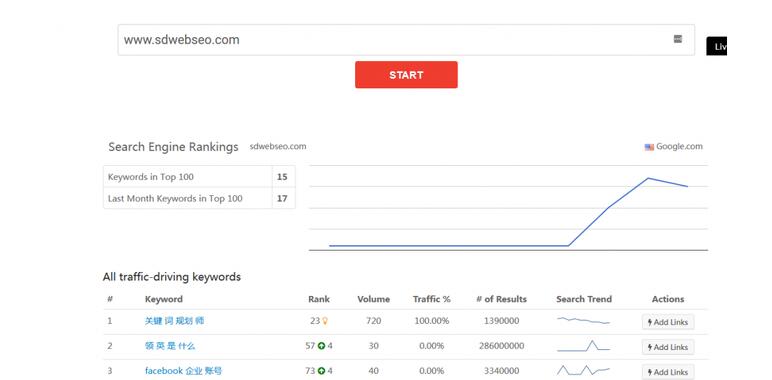Click Add Links for keyword row 3
772x380 pixels.
(x=668, y=372)
